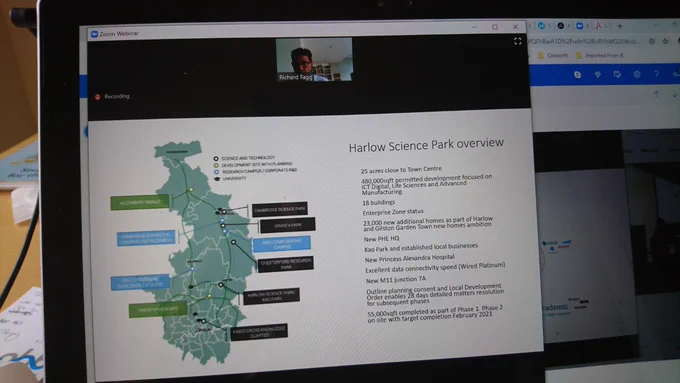Screen dimensions: 680x383
Task: Click the 'Granta Park' map label
Action: tap(288, 225)
